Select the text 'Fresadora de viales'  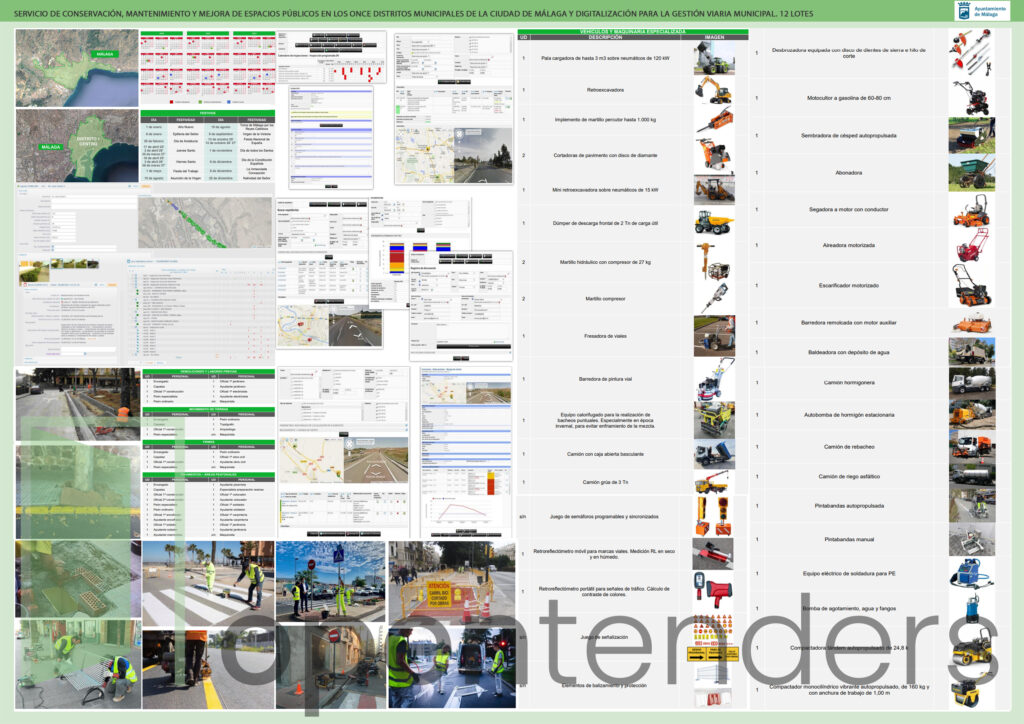tap(605, 336)
